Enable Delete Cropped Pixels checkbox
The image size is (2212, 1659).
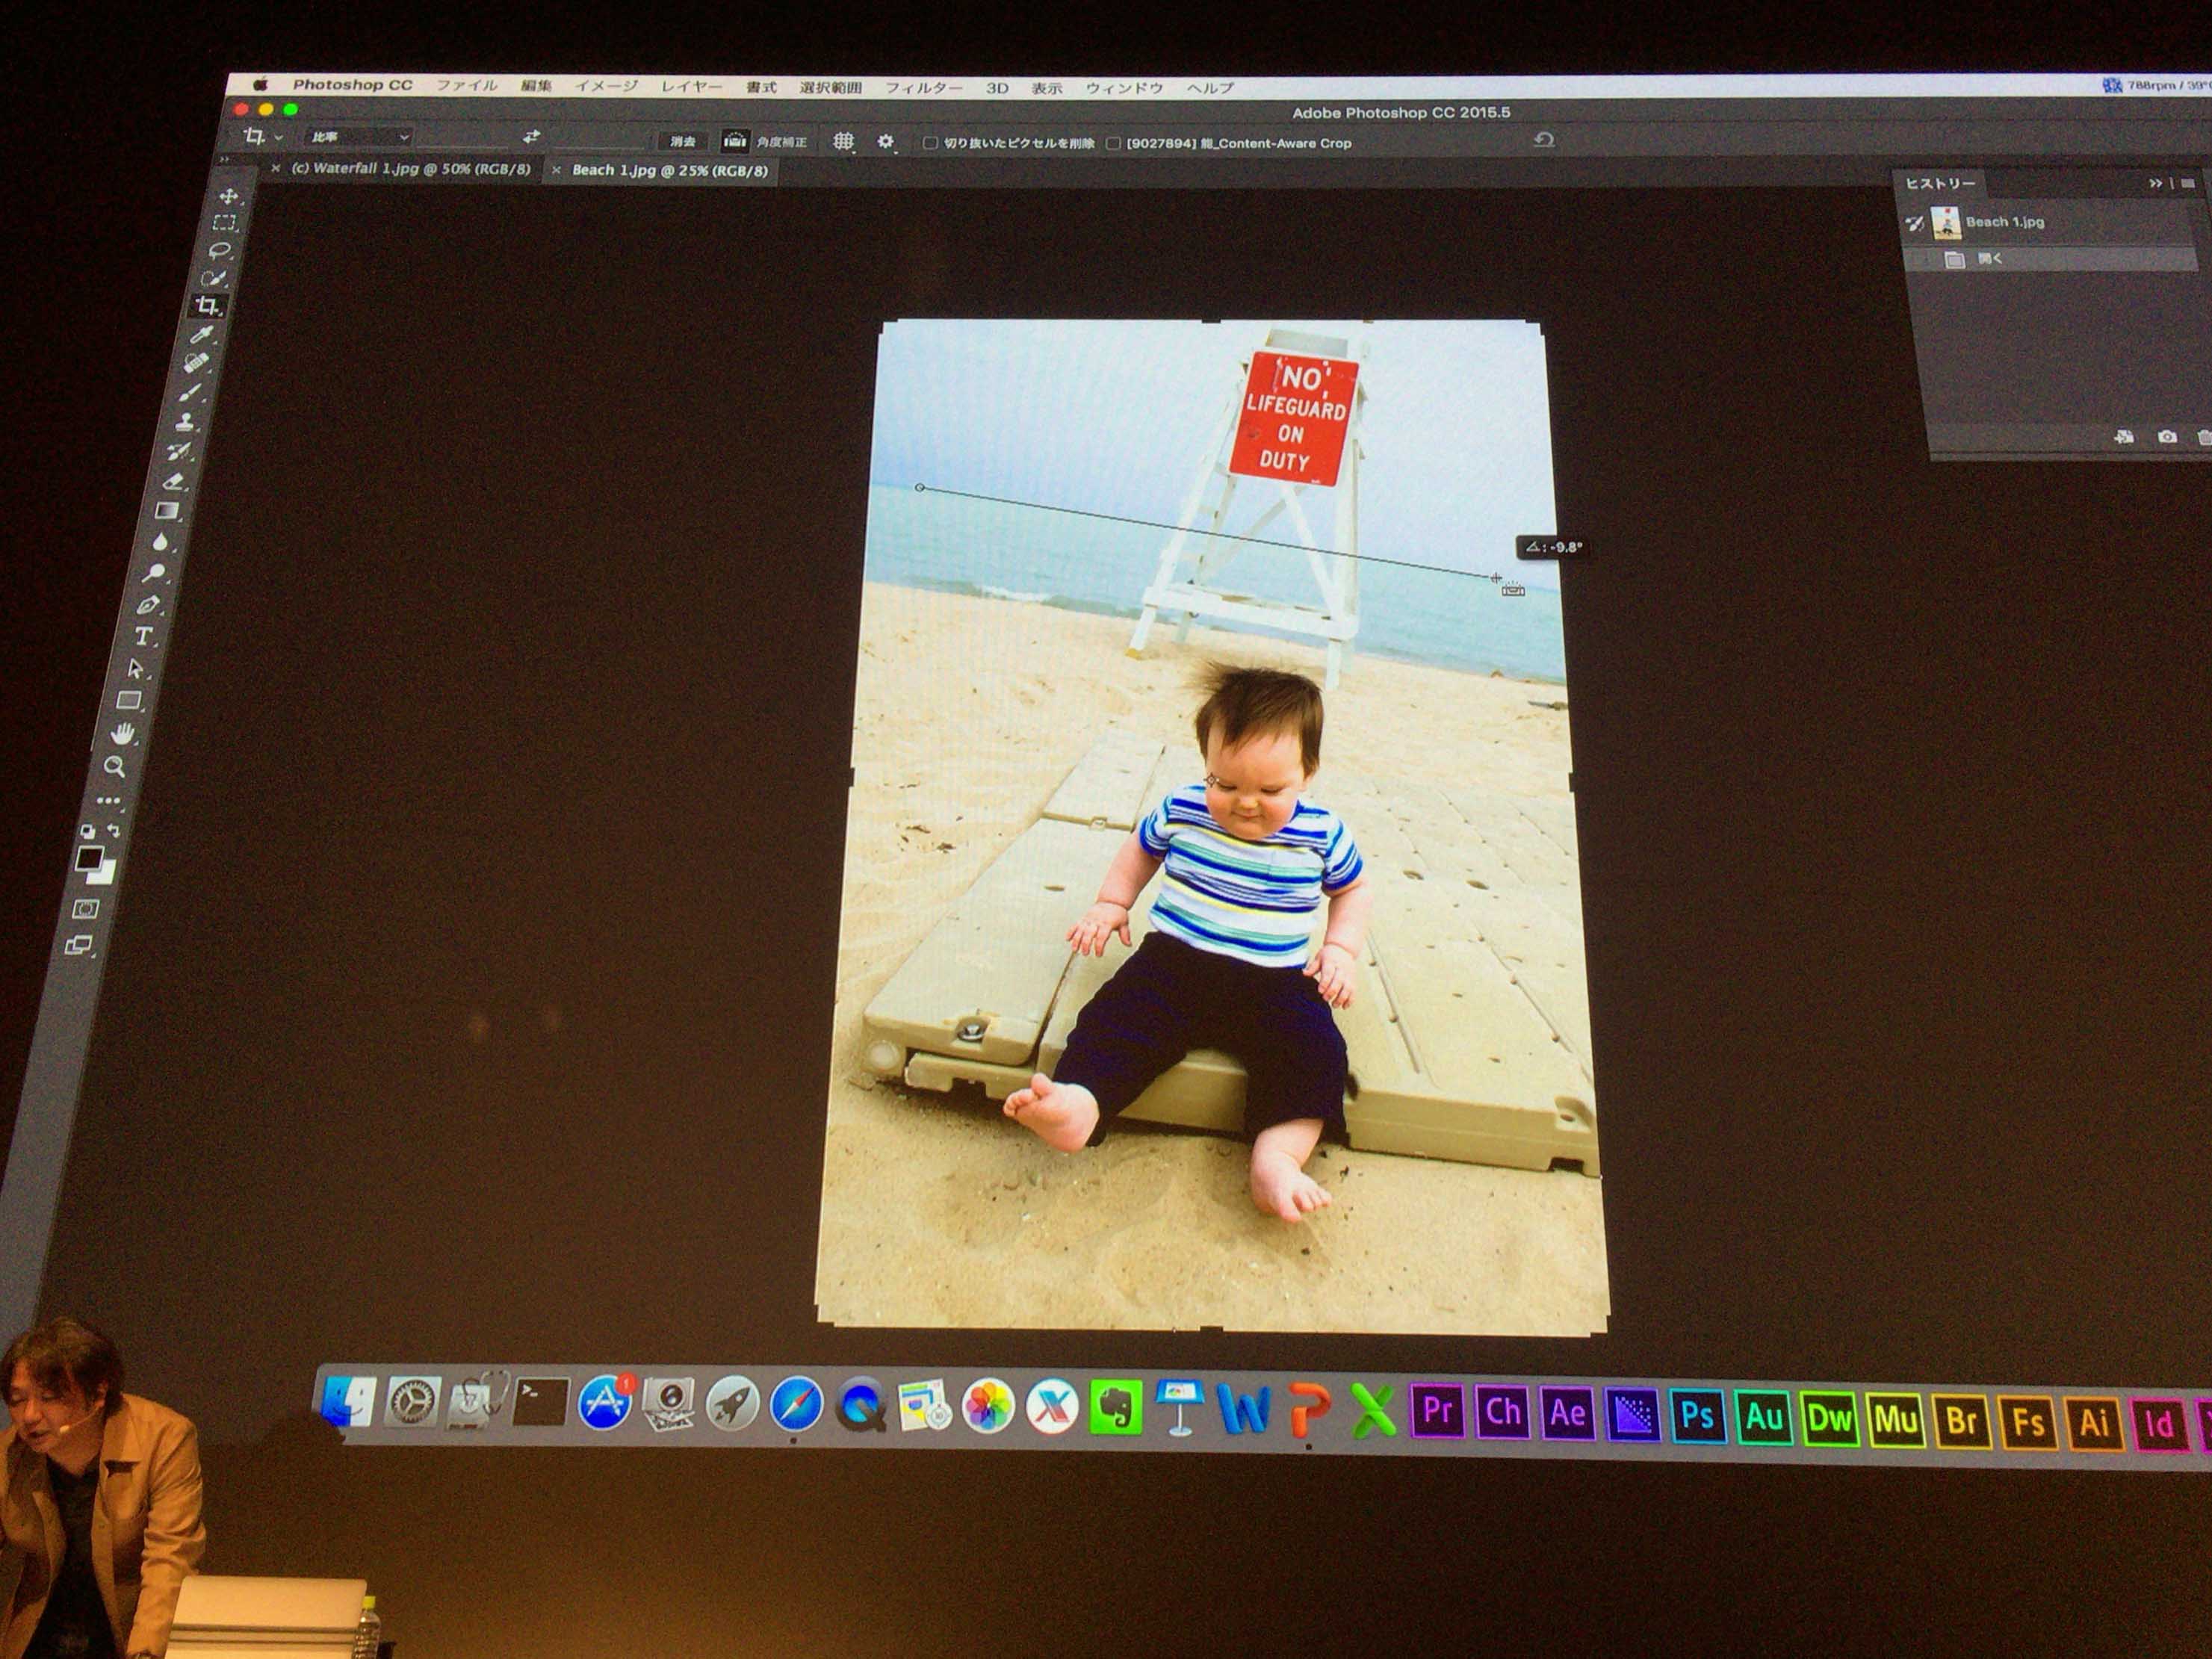pos(930,143)
